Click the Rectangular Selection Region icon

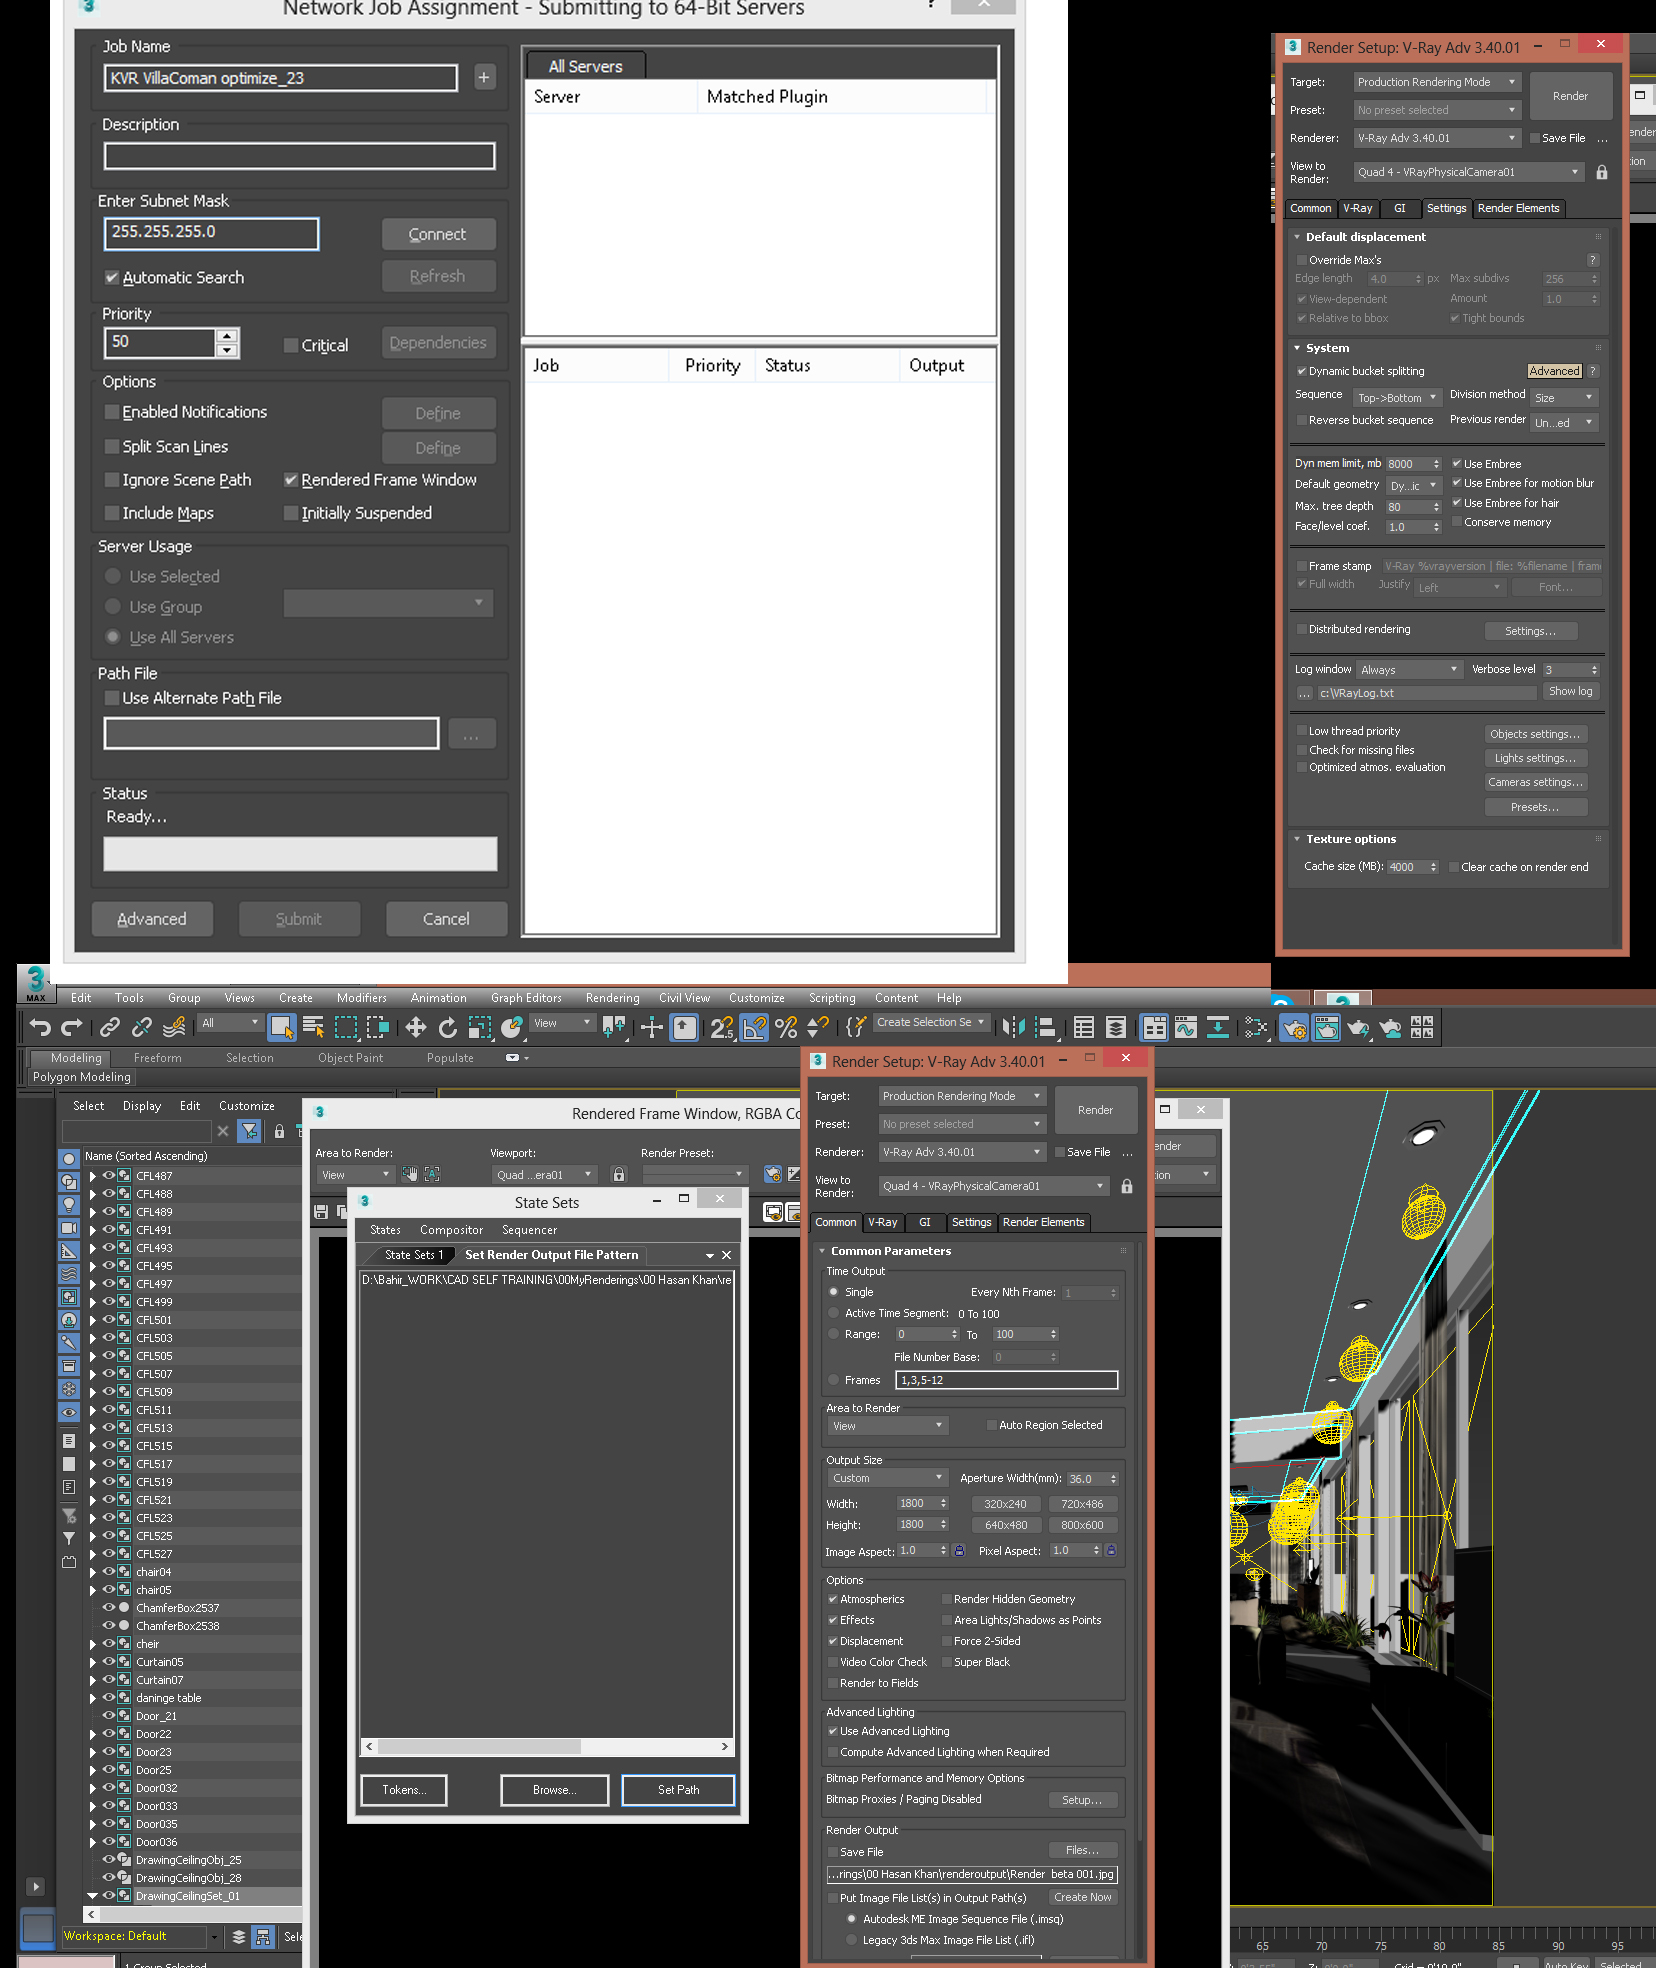pyautogui.click(x=346, y=1027)
